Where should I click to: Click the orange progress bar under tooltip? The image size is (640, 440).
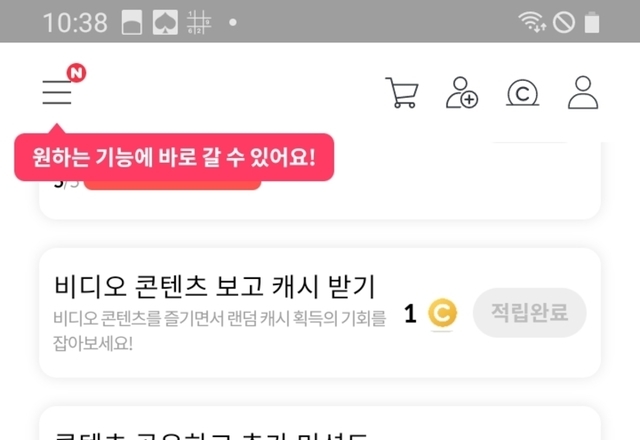coord(172,185)
